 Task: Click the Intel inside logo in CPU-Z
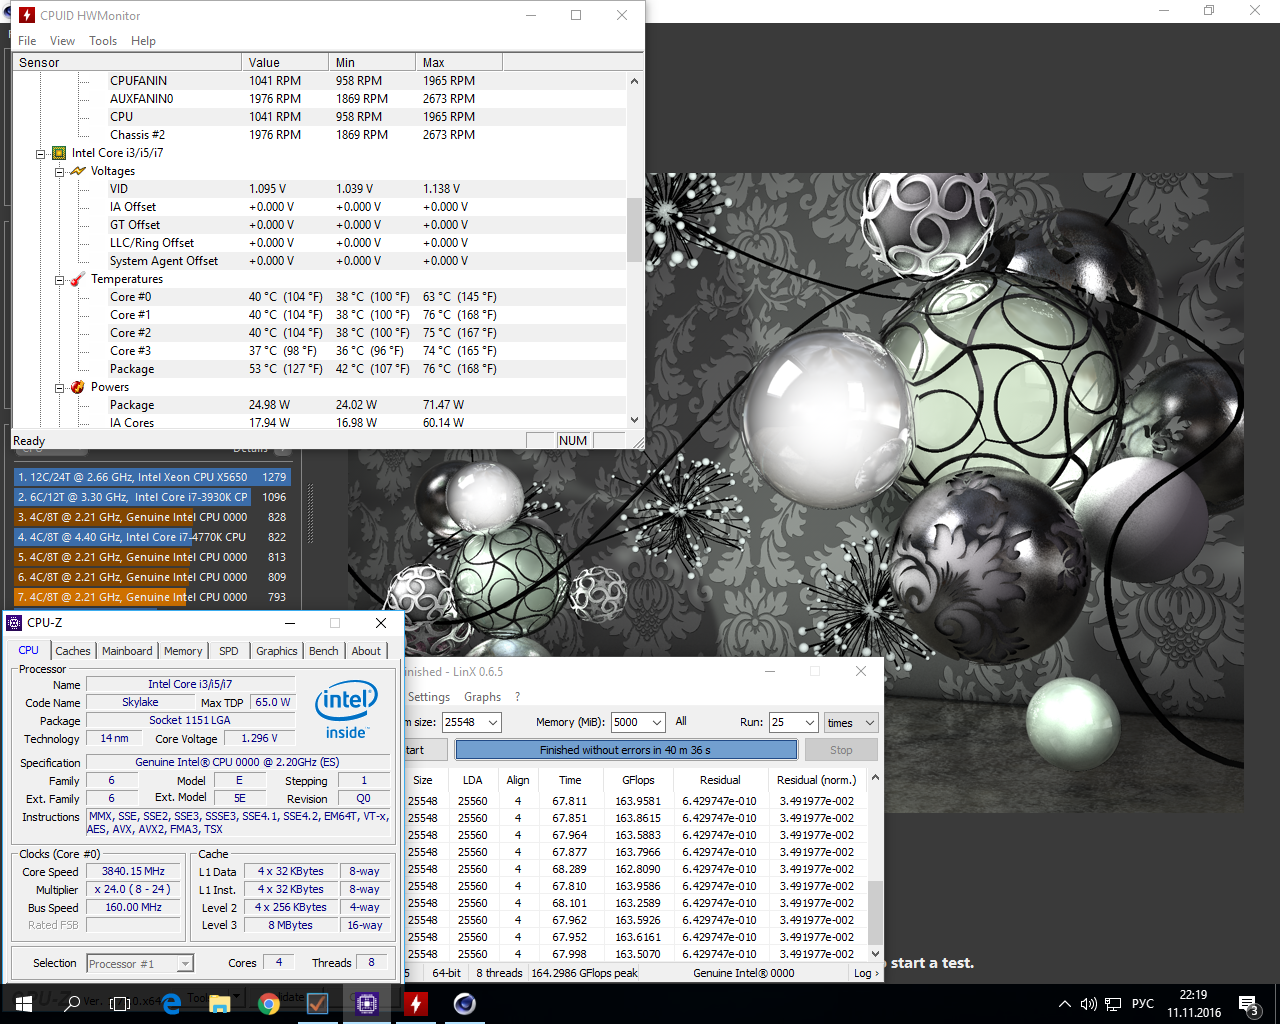click(x=346, y=711)
